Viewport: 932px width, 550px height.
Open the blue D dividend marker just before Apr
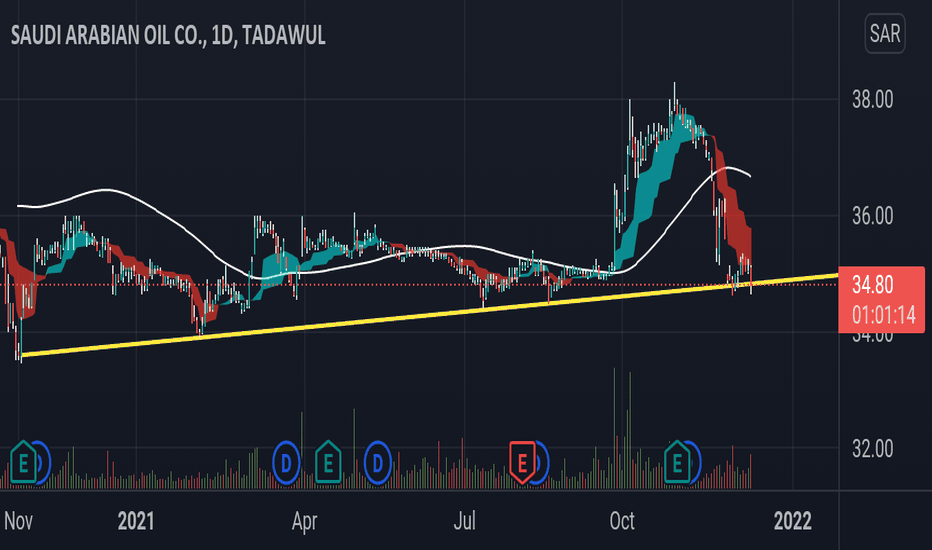click(x=286, y=462)
